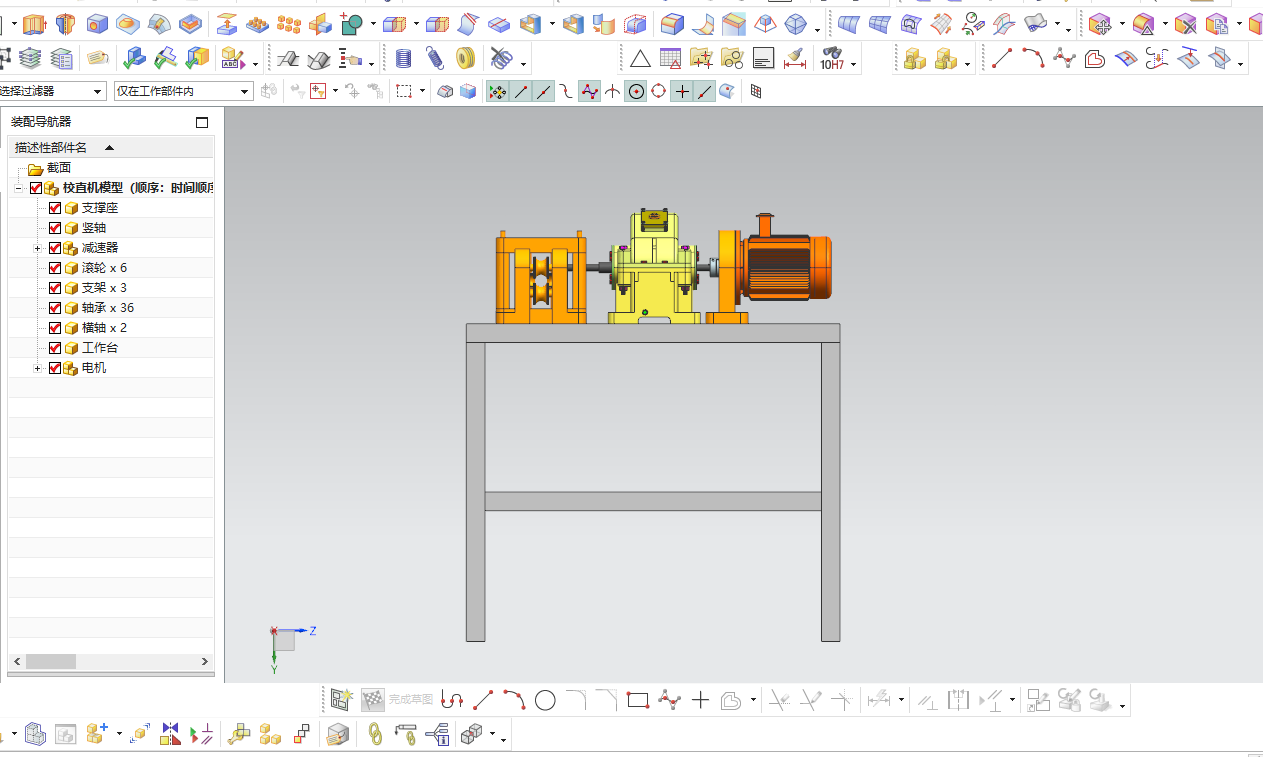Uncheck the 支撑座 component checkbox
This screenshot has width=1263, height=757.
click(55, 208)
